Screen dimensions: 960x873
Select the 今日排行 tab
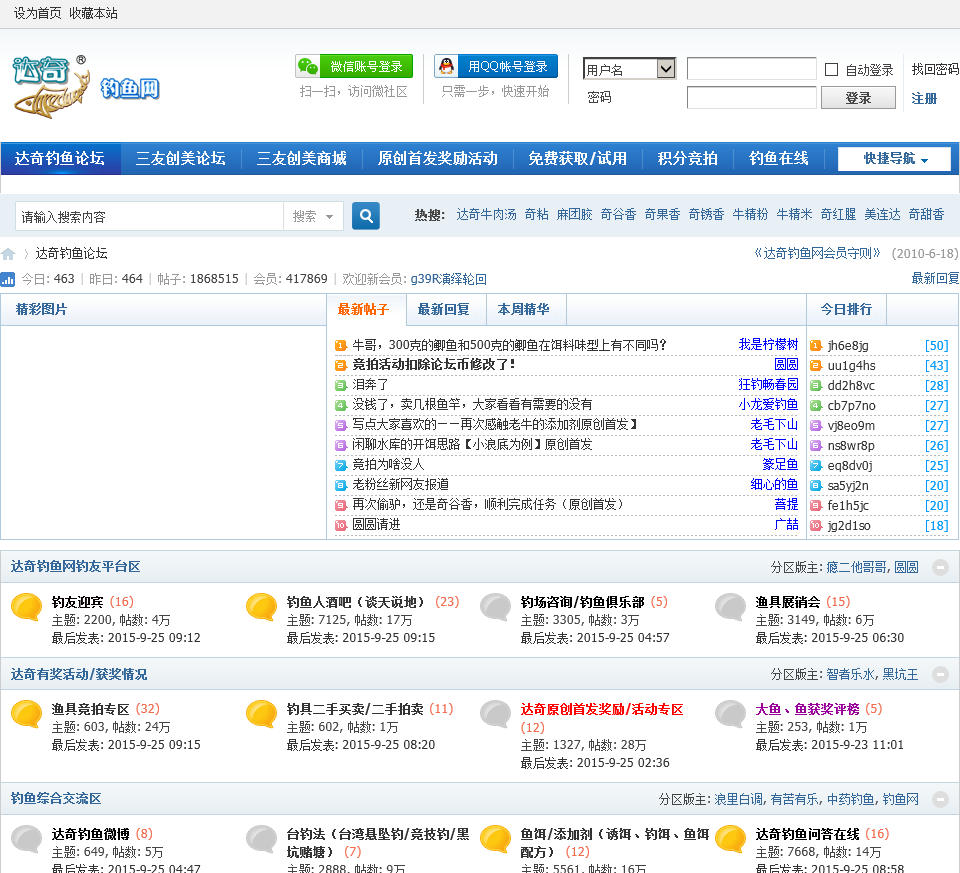[846, 310]
